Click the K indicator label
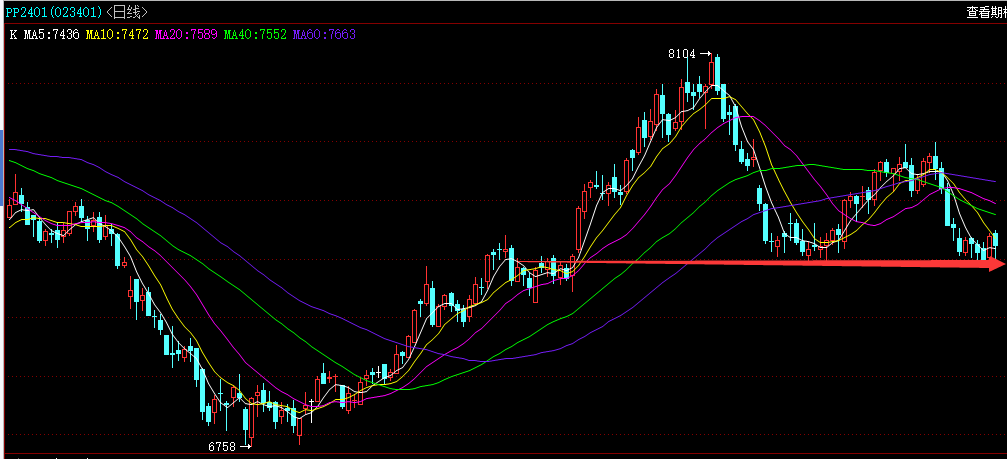The width and height of the screenshot is (1007, 459). [x=13, y=34]
